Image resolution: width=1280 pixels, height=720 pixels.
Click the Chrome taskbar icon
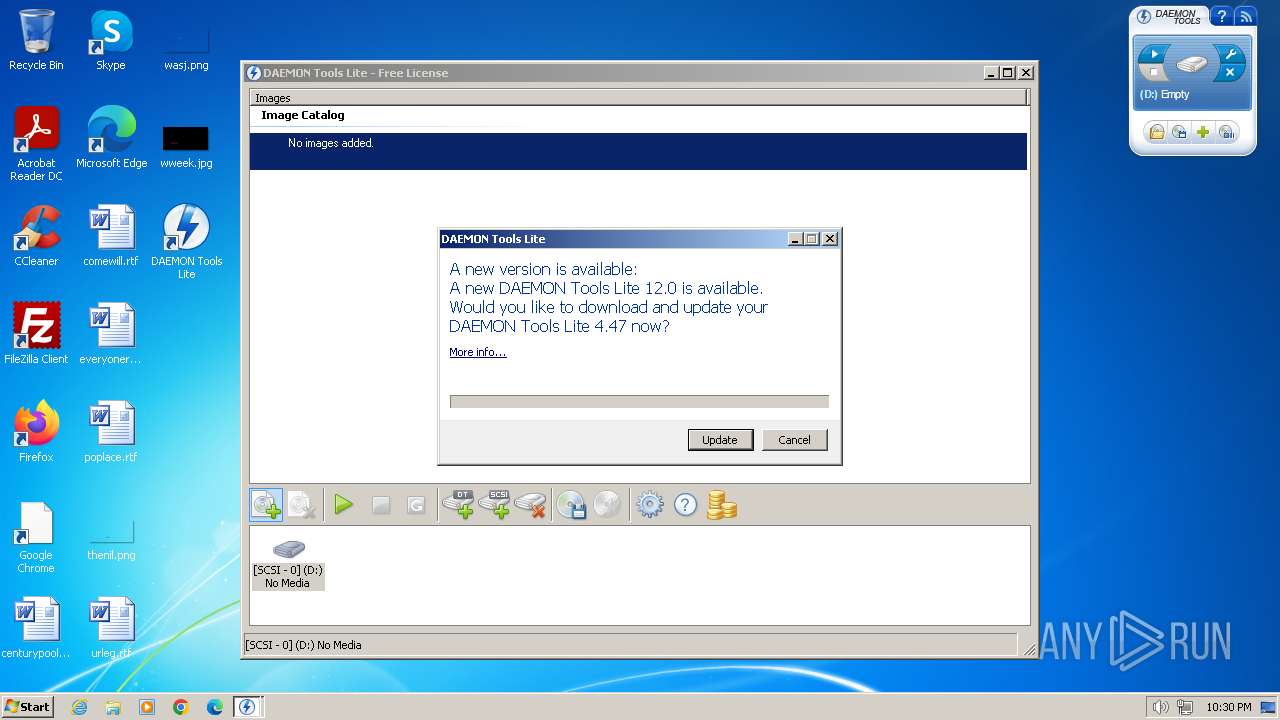click(181, 707)
